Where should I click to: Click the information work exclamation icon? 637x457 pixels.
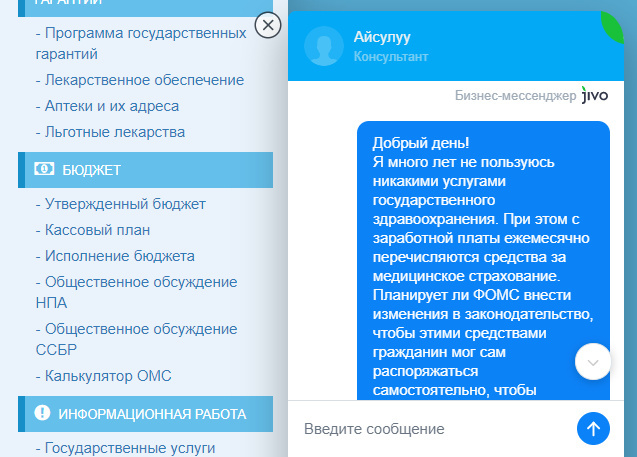42,413
